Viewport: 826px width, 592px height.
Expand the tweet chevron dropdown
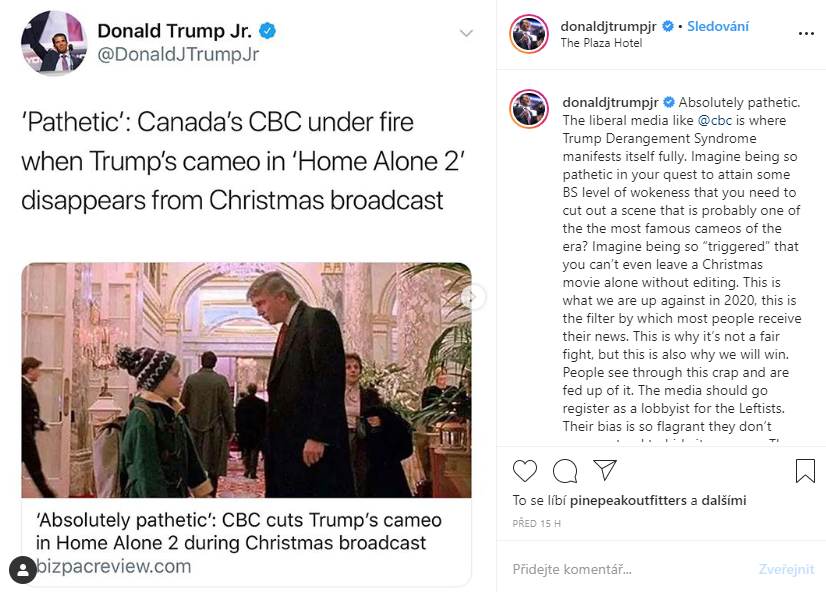465,34
